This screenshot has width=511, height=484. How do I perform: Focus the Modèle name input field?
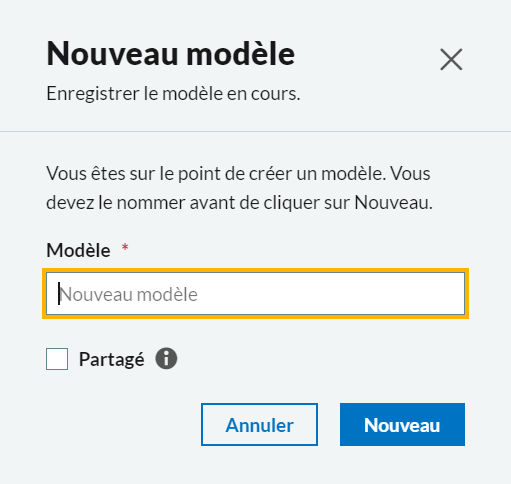255,294
